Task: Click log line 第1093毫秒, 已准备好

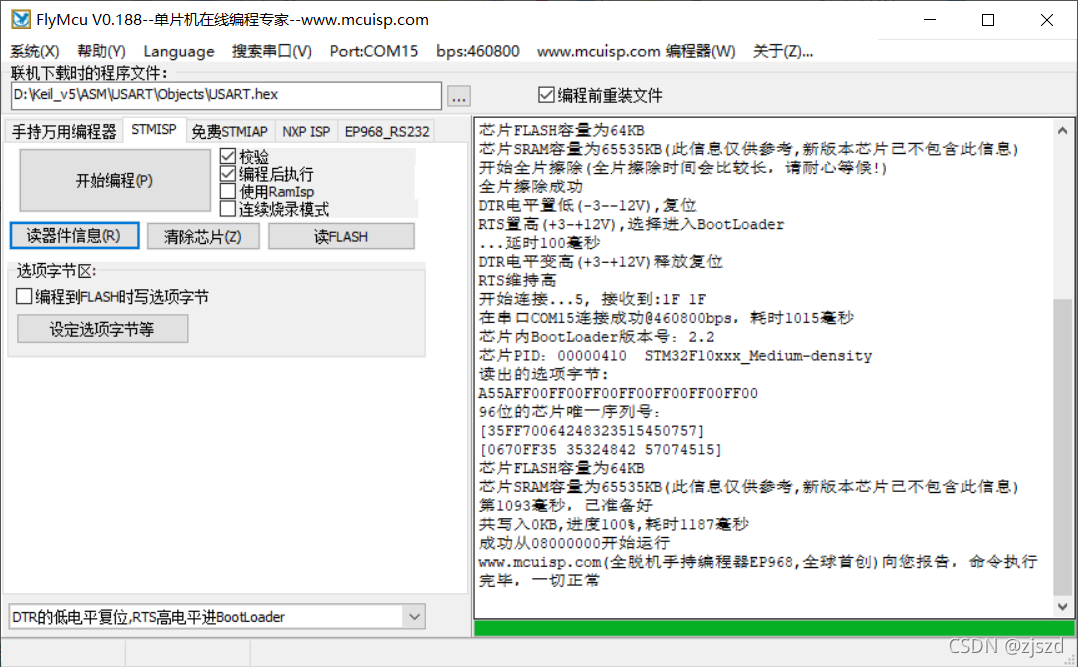Action: click(566, 505)
